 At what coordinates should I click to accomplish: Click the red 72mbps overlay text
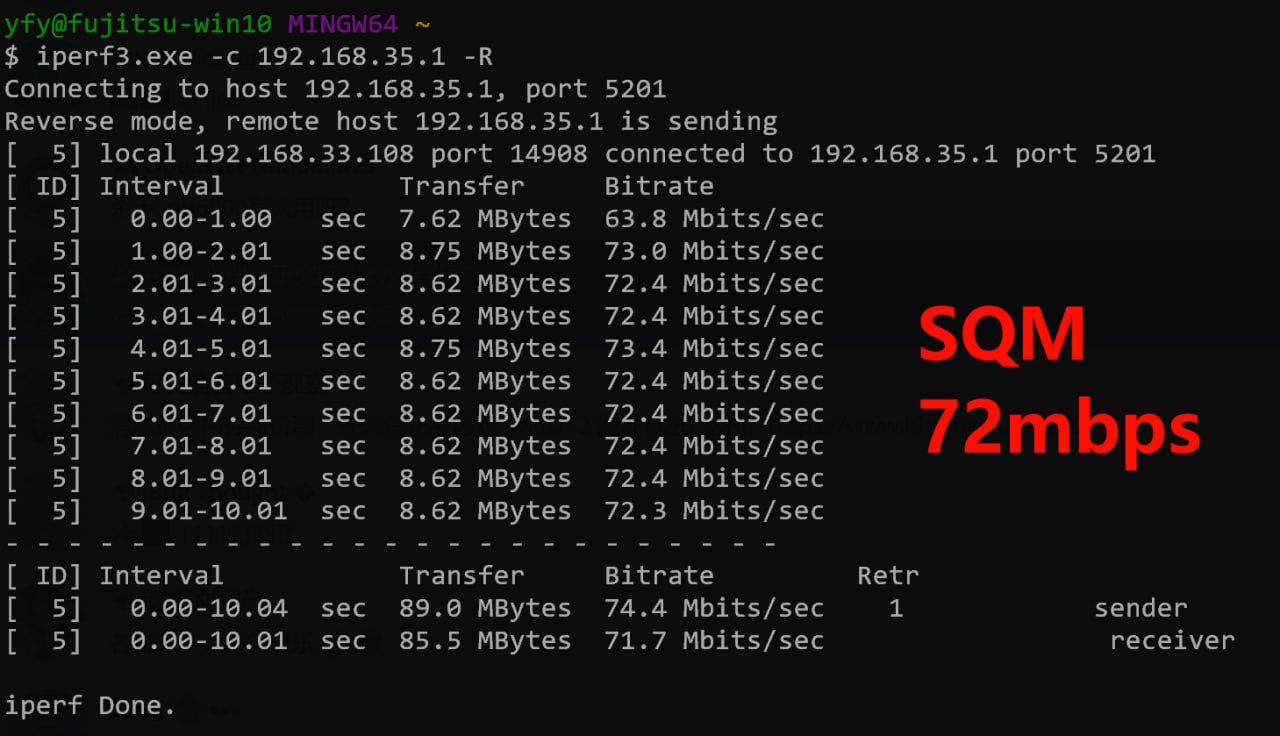pos(1060,426)
